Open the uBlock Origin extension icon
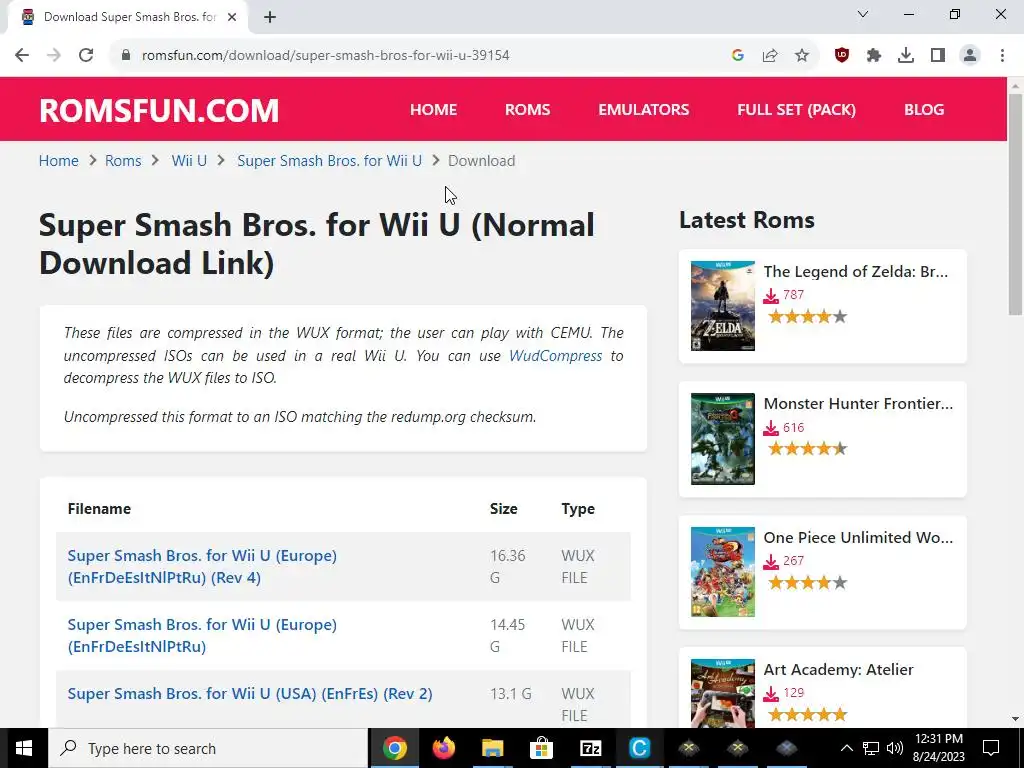 [842, 56]
